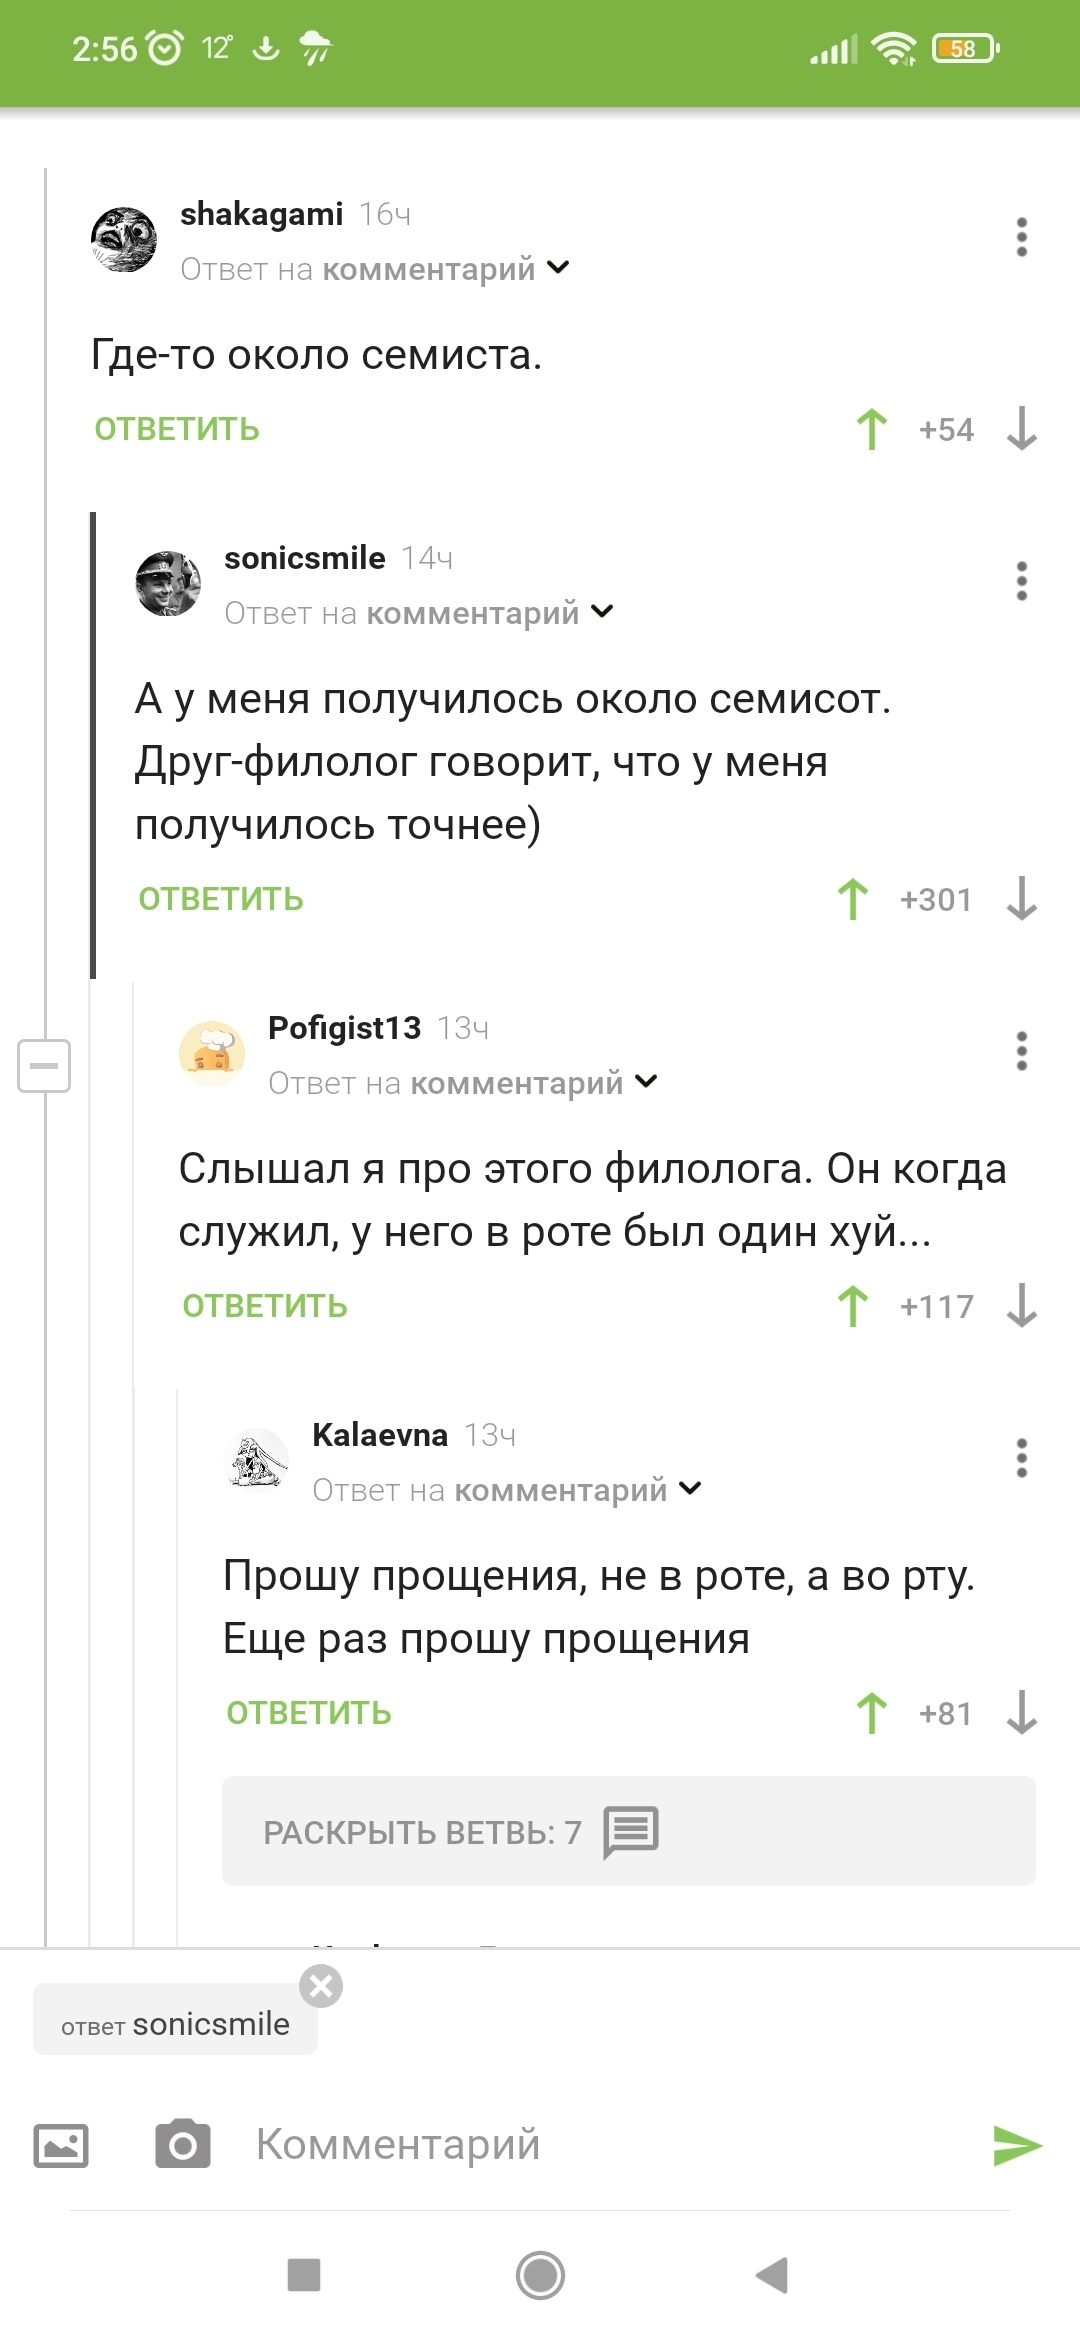Open three-dot menu on Kalaevna's comment
This screenshot has height=2340, width=1080.
click(1021, 1458)
